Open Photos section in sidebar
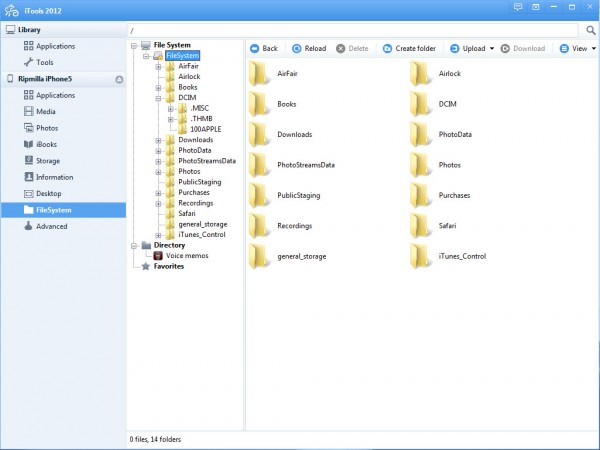Image resolution: width=600 pixels, height=450 pixels. pyautogui.click(x=41, y=128)
